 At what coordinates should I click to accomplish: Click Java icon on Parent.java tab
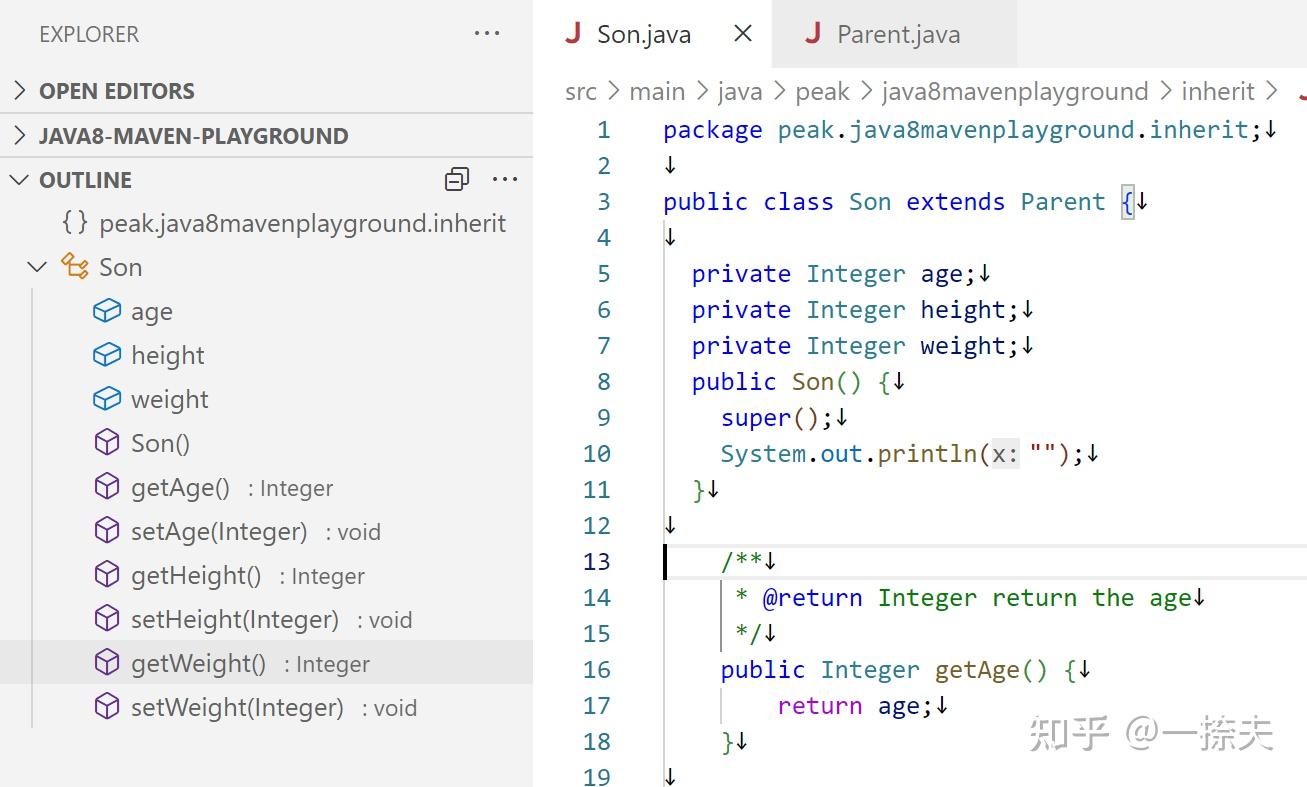point(813,34)
